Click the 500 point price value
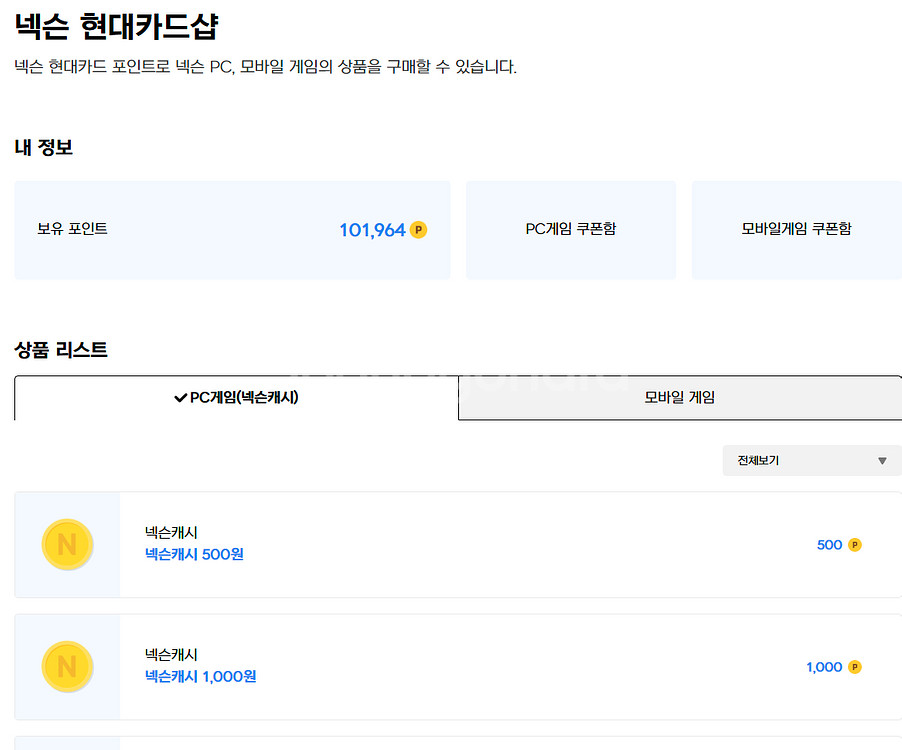Screen dimensions: 902x750 click(830, 545)
